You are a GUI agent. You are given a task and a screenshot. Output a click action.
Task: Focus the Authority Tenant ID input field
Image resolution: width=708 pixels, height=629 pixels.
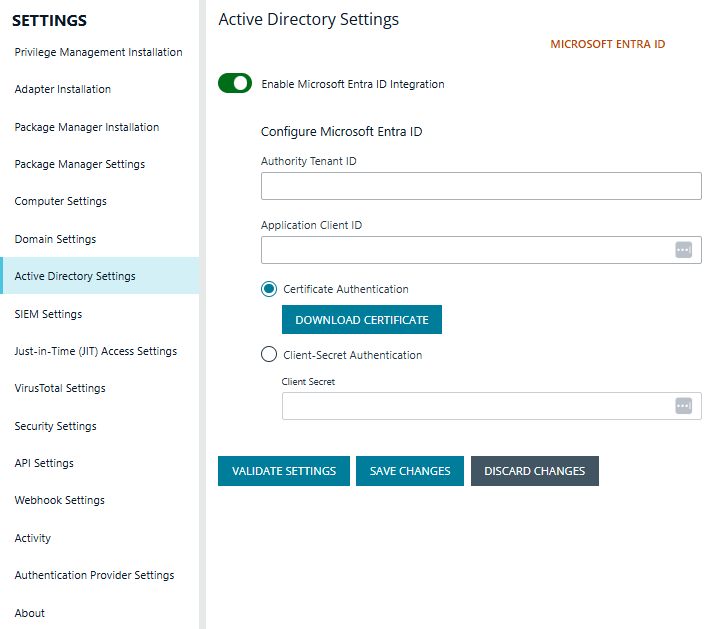[x=481, y=186]
